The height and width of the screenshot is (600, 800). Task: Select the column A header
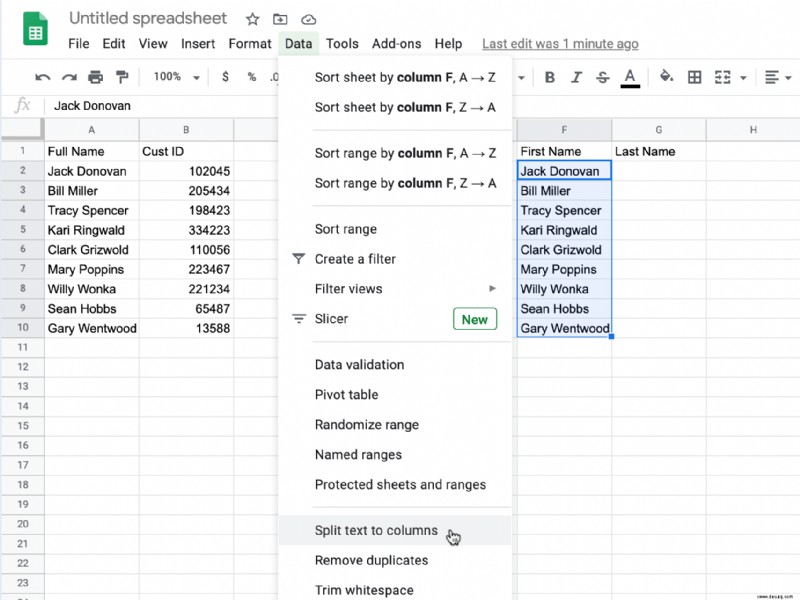click(92, 130)
